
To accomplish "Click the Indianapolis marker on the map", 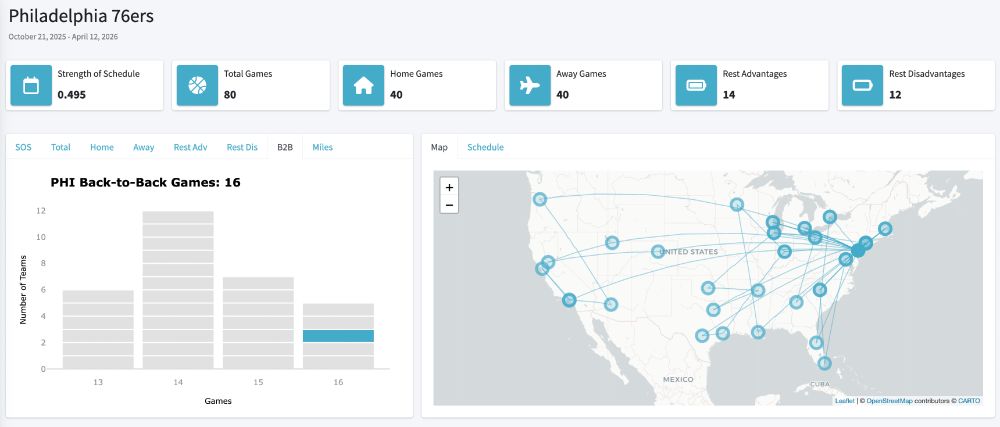I will [x=784, y=252].
